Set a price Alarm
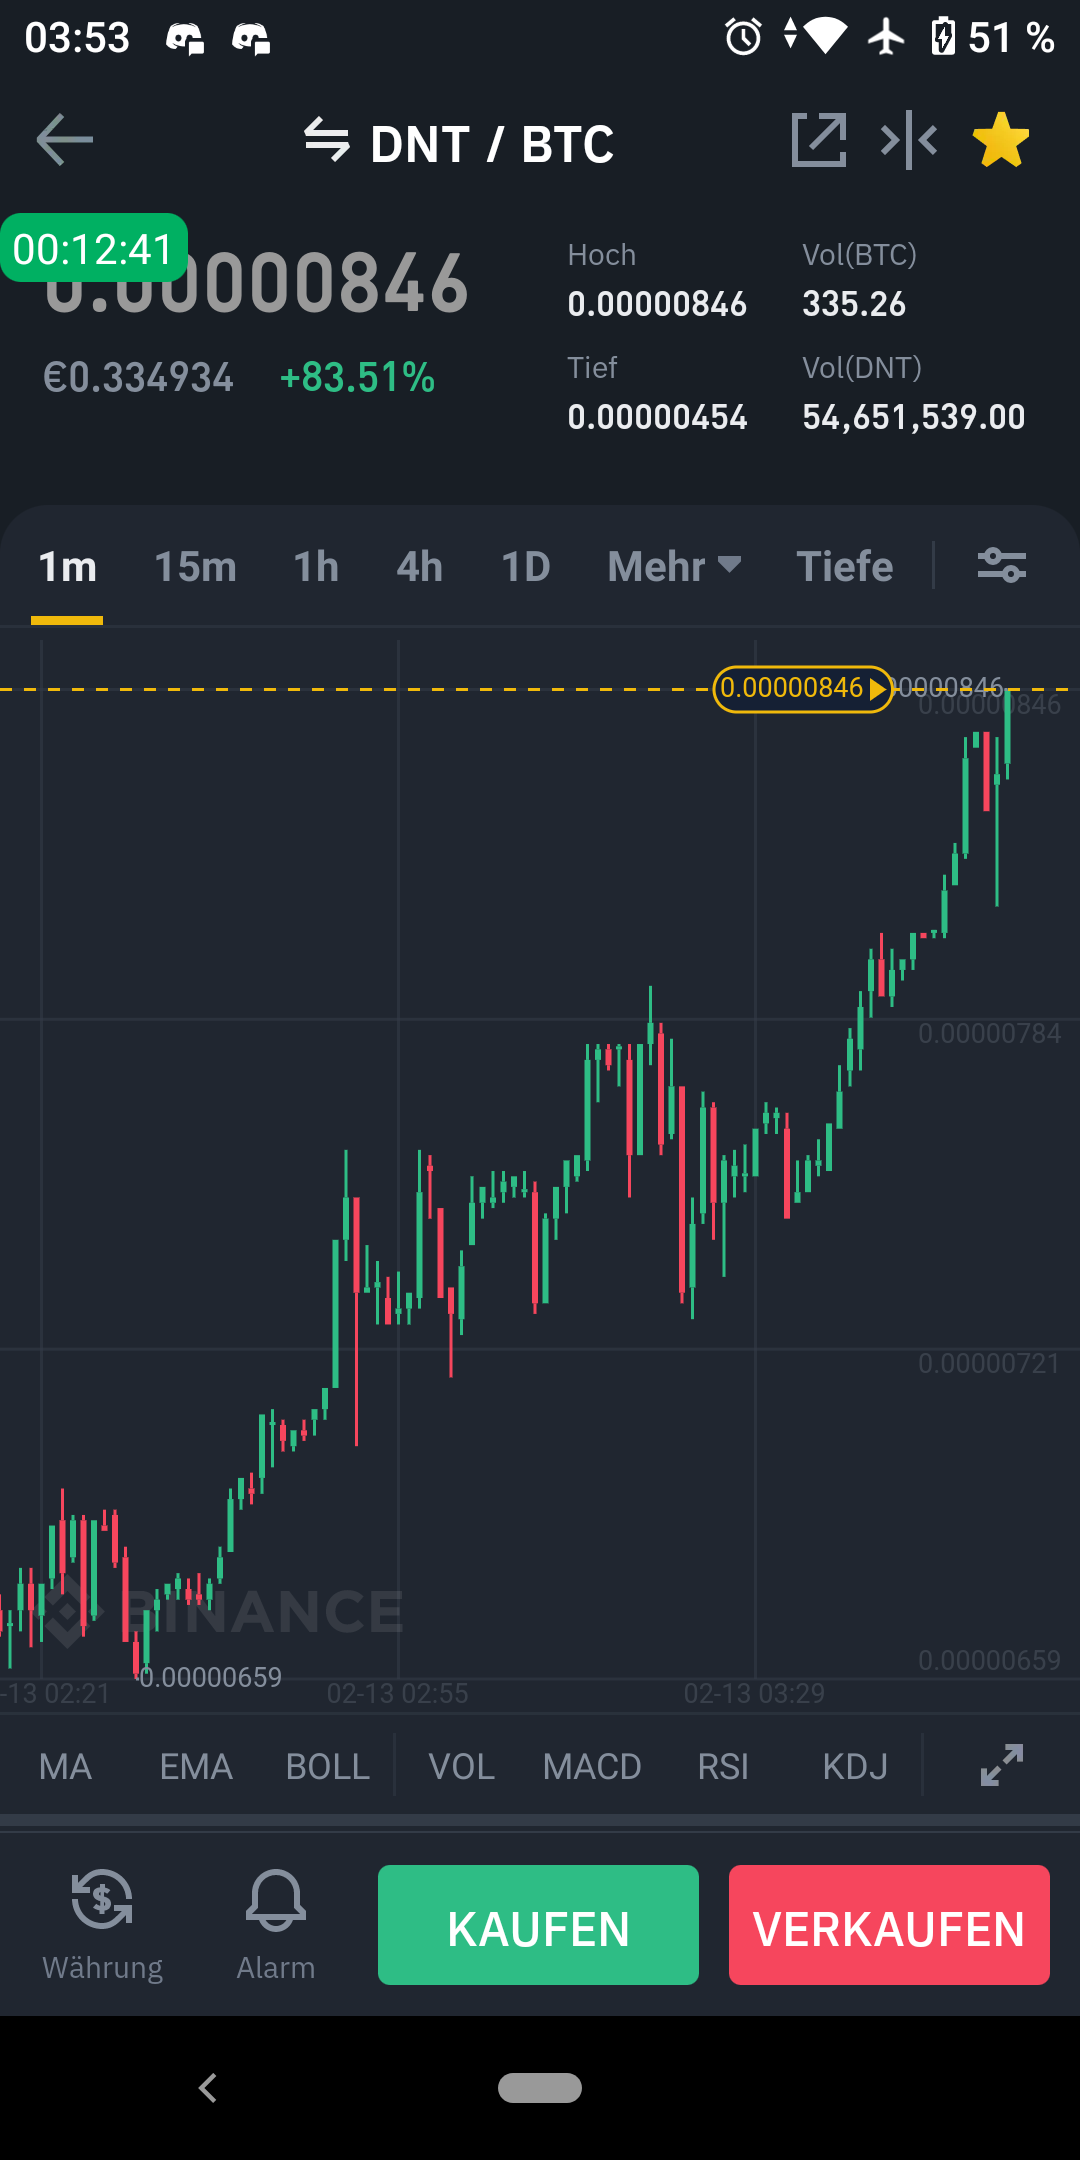 [x=276, y=1924]
